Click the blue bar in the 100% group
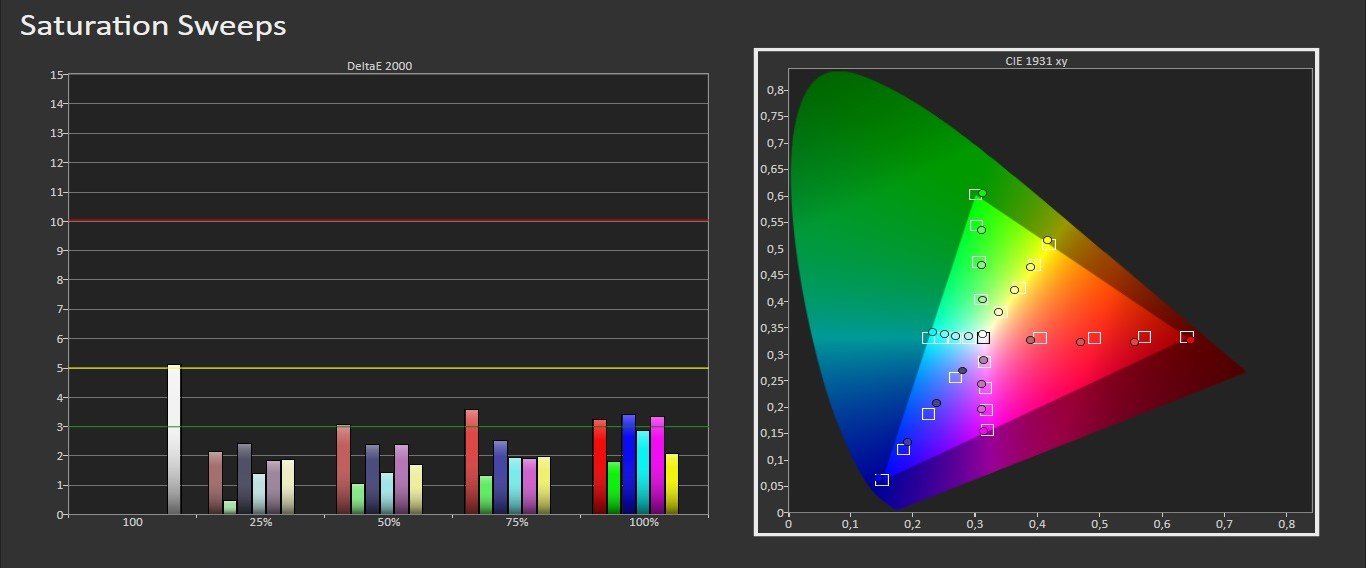Screen dimensions: 1366x568 [x=629, y=465]
